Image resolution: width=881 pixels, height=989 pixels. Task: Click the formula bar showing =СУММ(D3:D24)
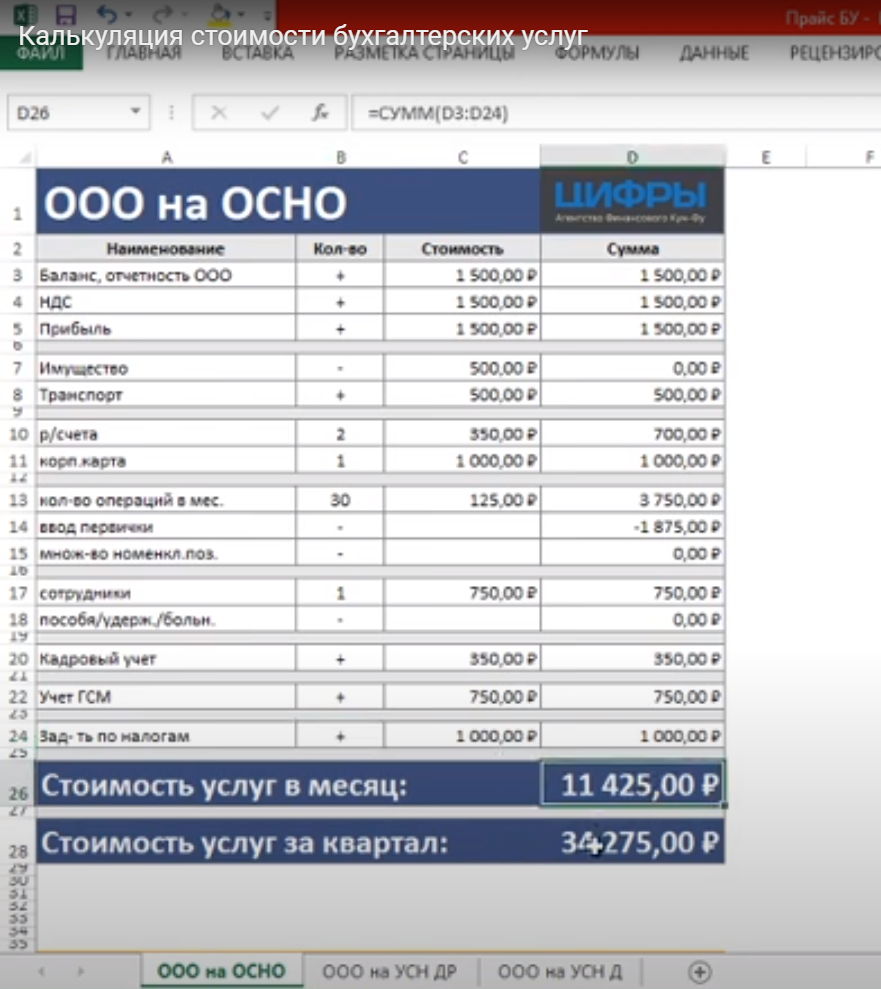[616, 113]
